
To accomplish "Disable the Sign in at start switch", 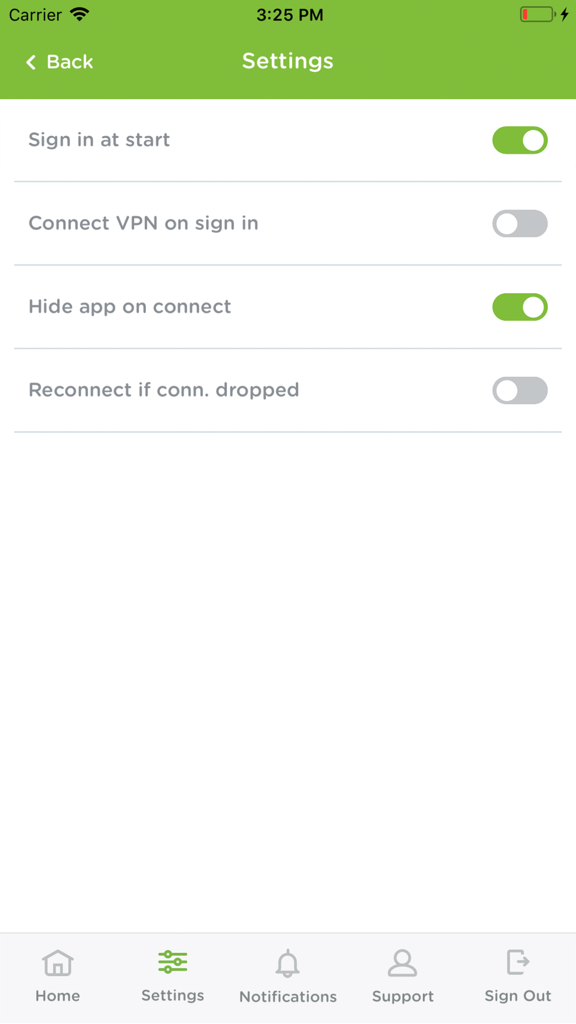I will tap(520, 141).
